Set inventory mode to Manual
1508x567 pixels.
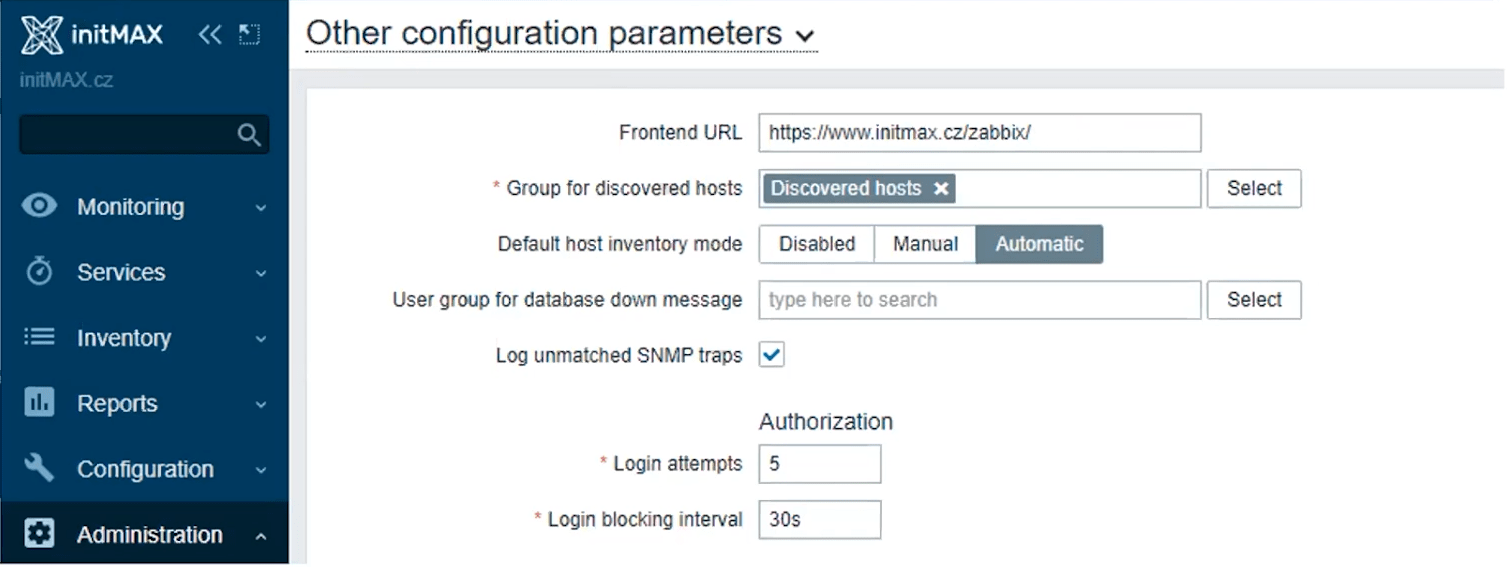tap(925, 244)
